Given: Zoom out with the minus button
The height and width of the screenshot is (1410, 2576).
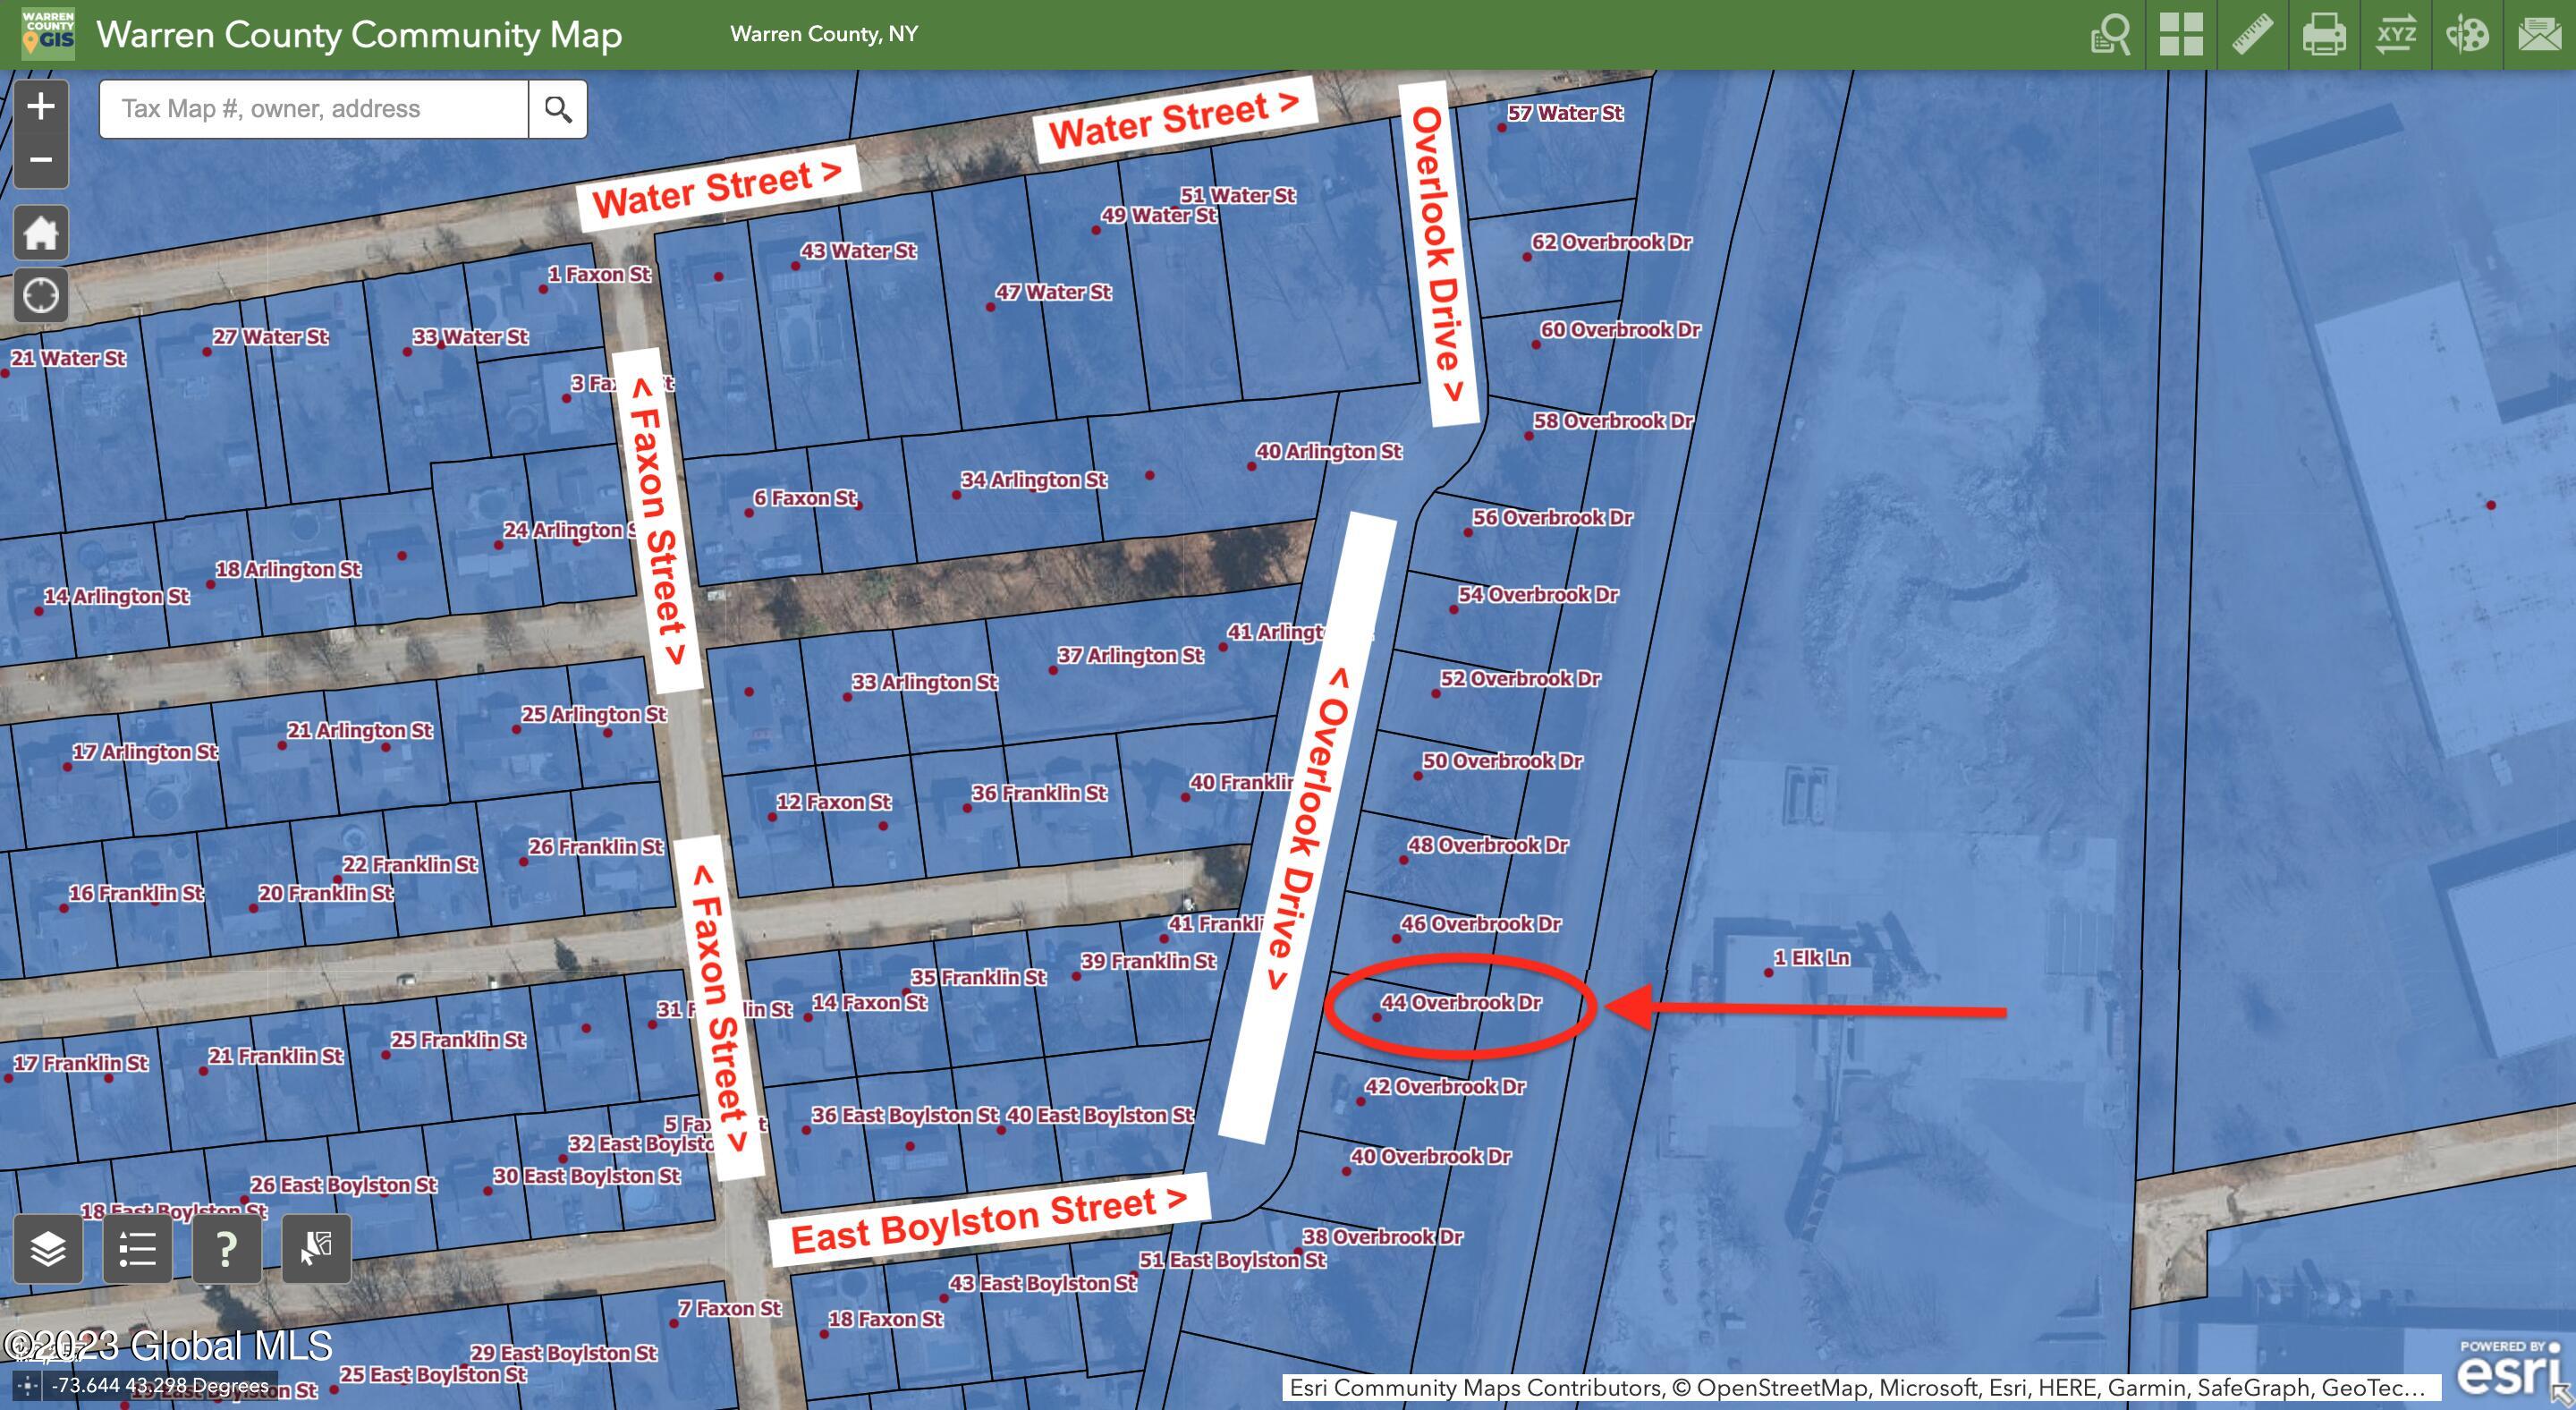Looking at the screenshot, I should [x=41, y=160].
